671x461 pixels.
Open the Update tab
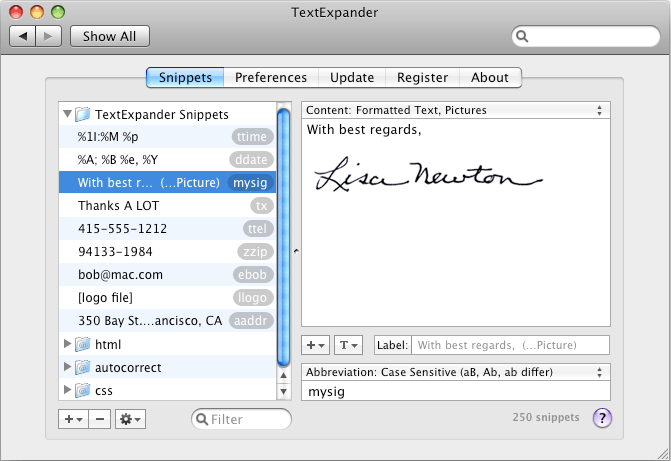(352, 77)
